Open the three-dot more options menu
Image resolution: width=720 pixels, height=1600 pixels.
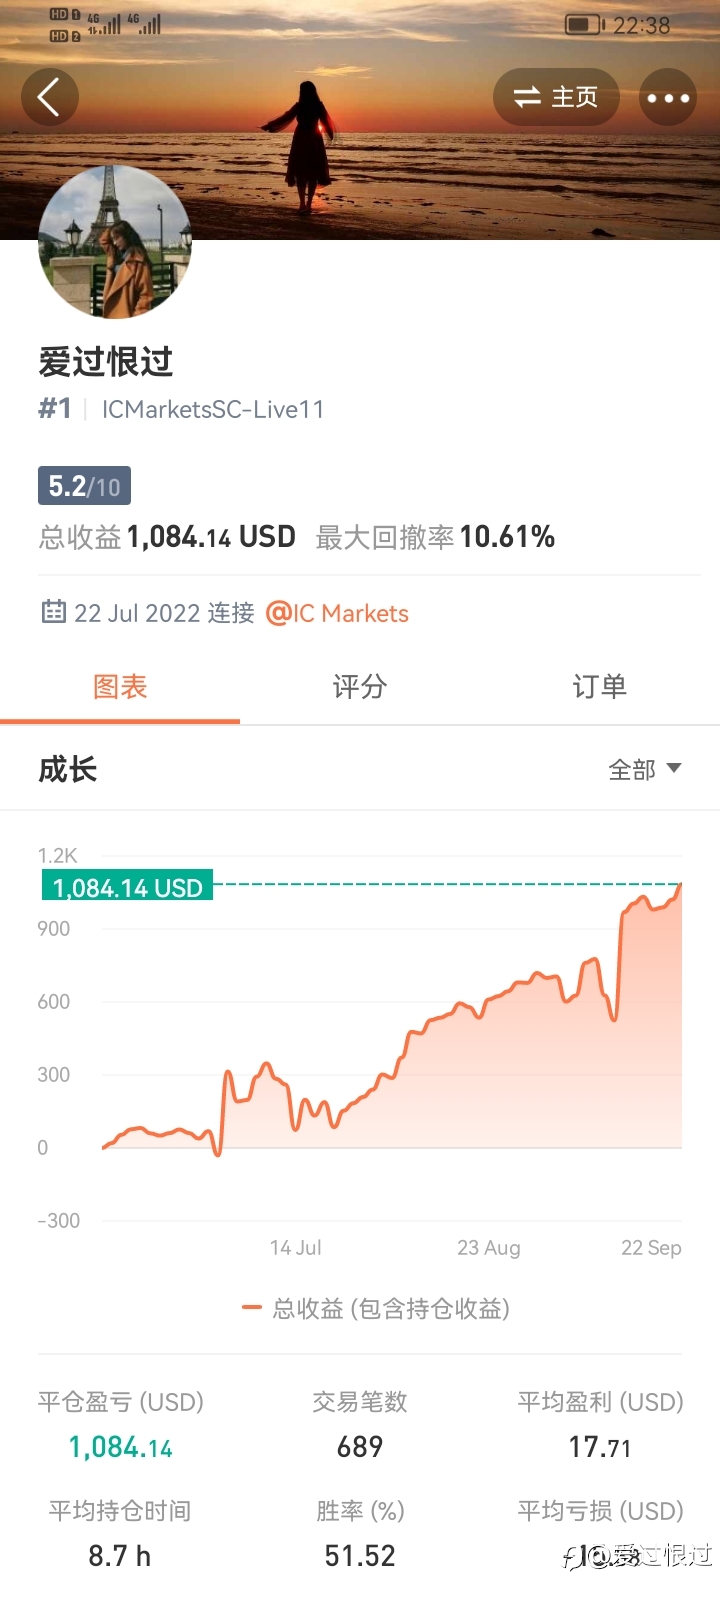[x=668, y=97]
